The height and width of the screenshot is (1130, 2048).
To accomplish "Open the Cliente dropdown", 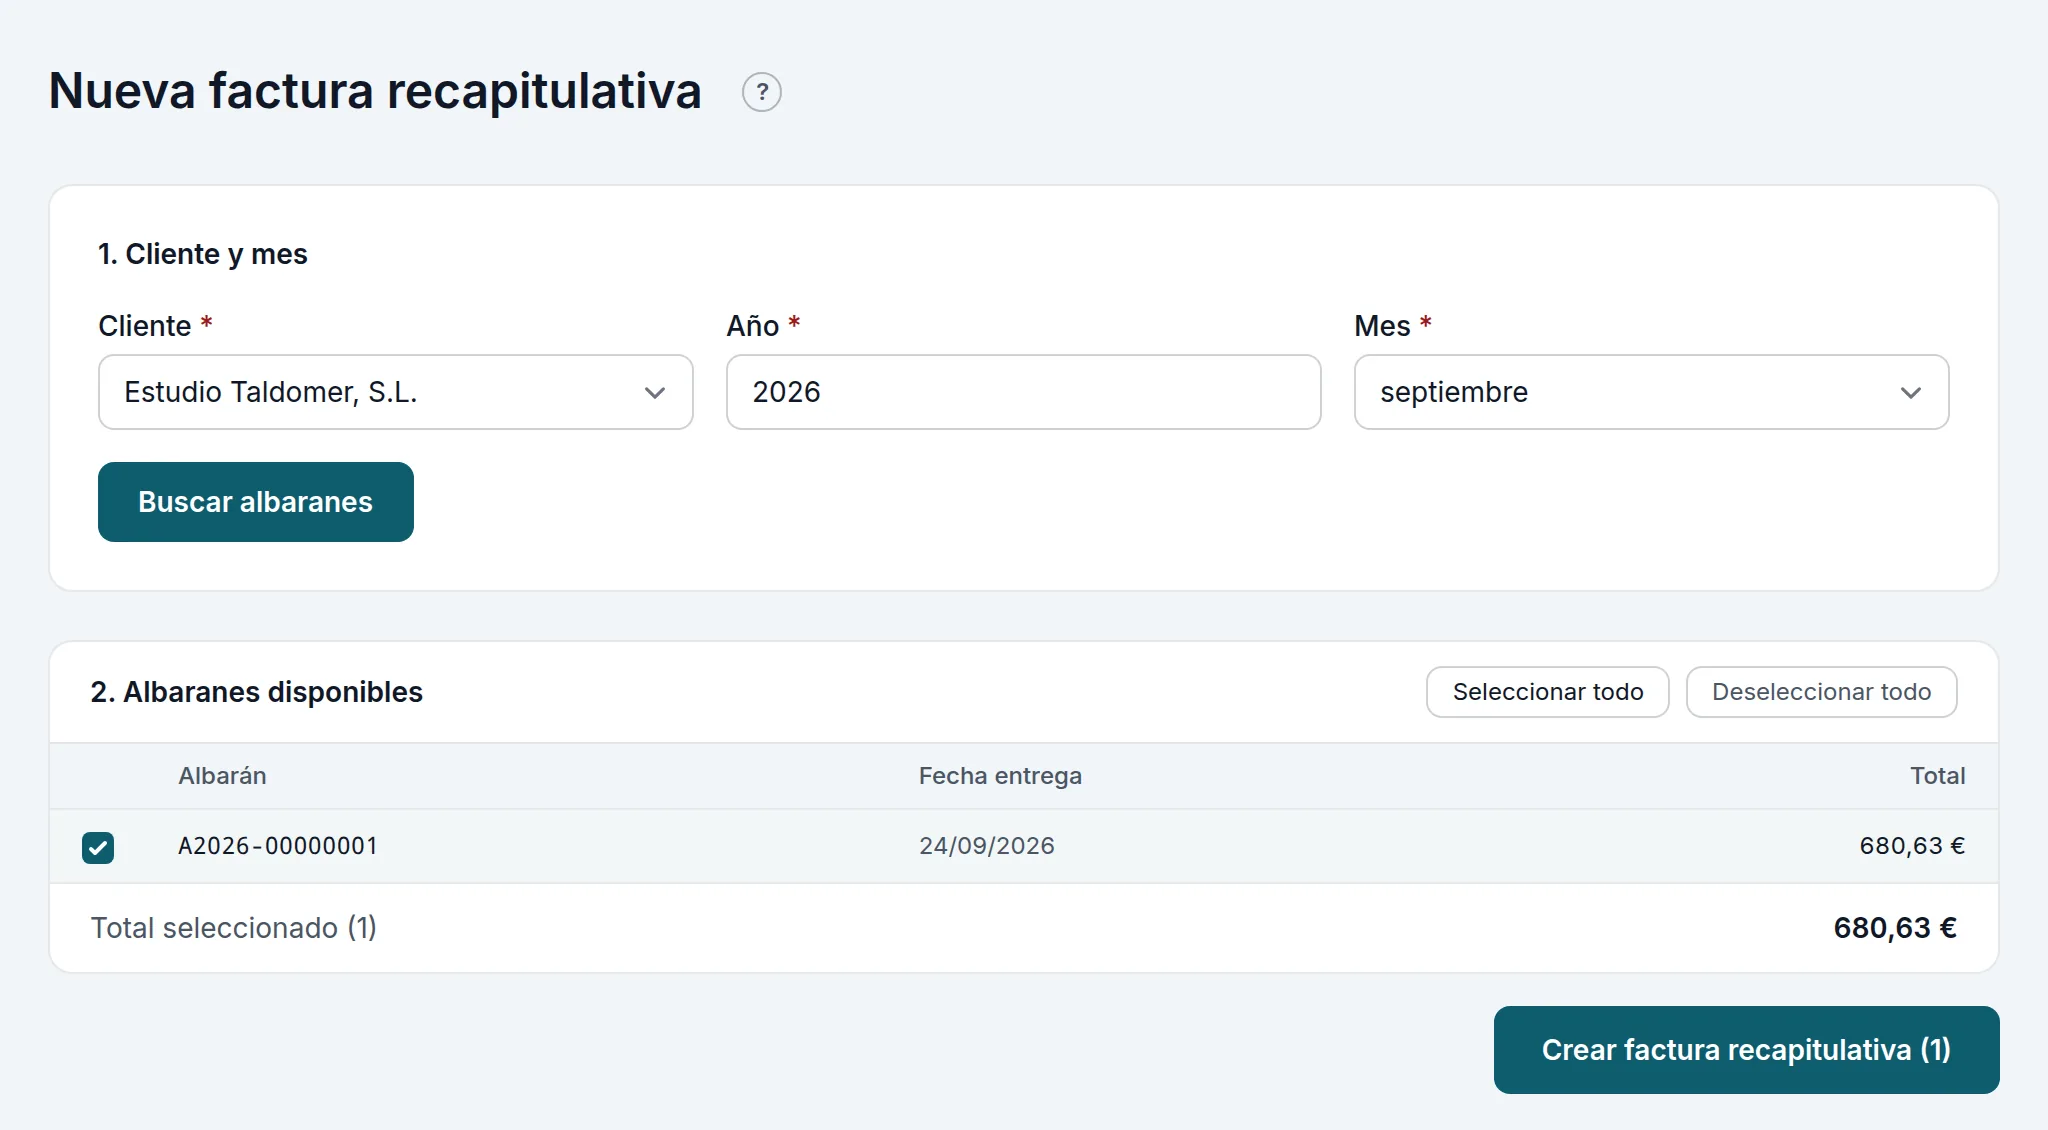I will (x=395, y=392).
